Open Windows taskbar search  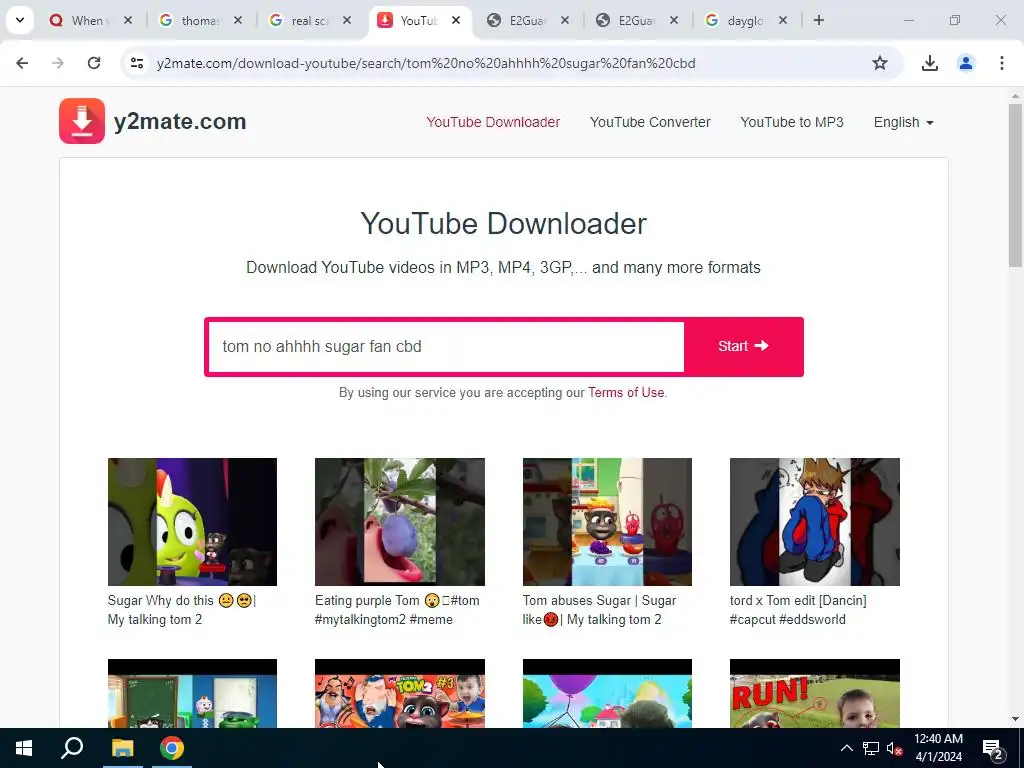point(72,748)
